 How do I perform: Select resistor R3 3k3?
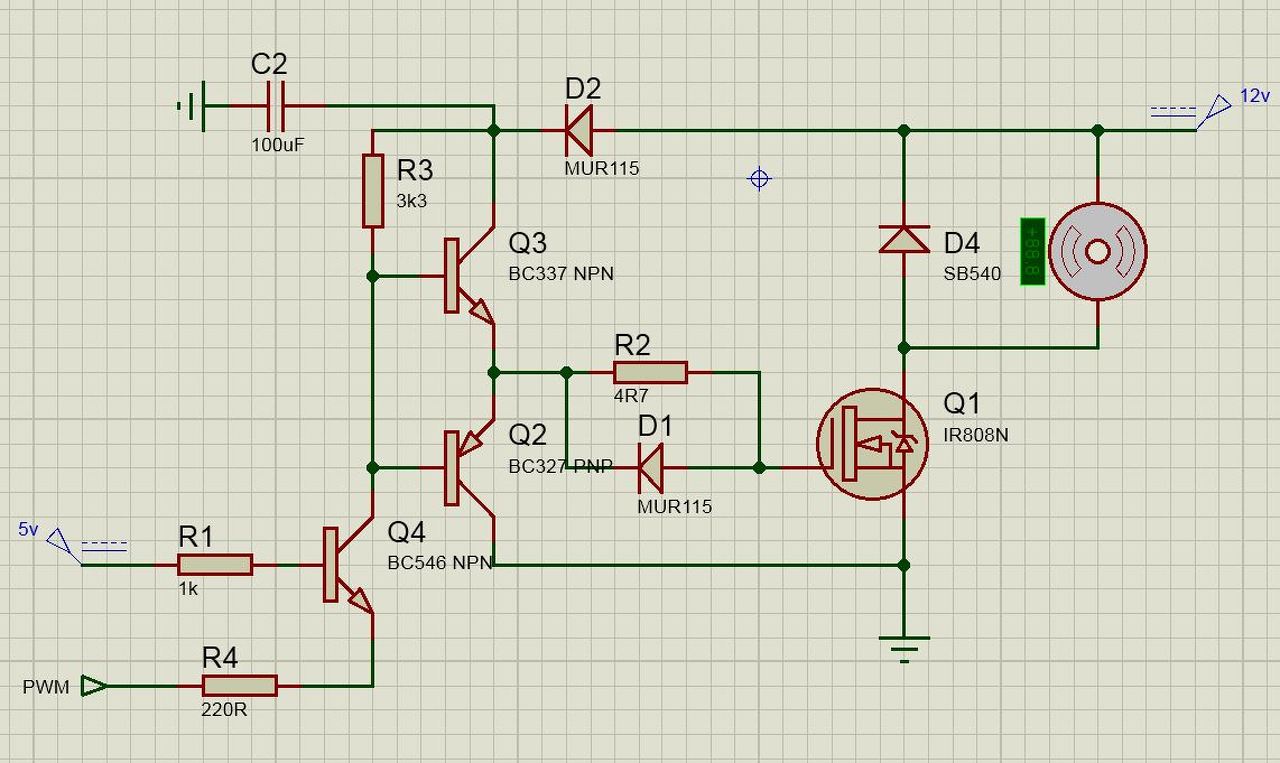[372, 190]
